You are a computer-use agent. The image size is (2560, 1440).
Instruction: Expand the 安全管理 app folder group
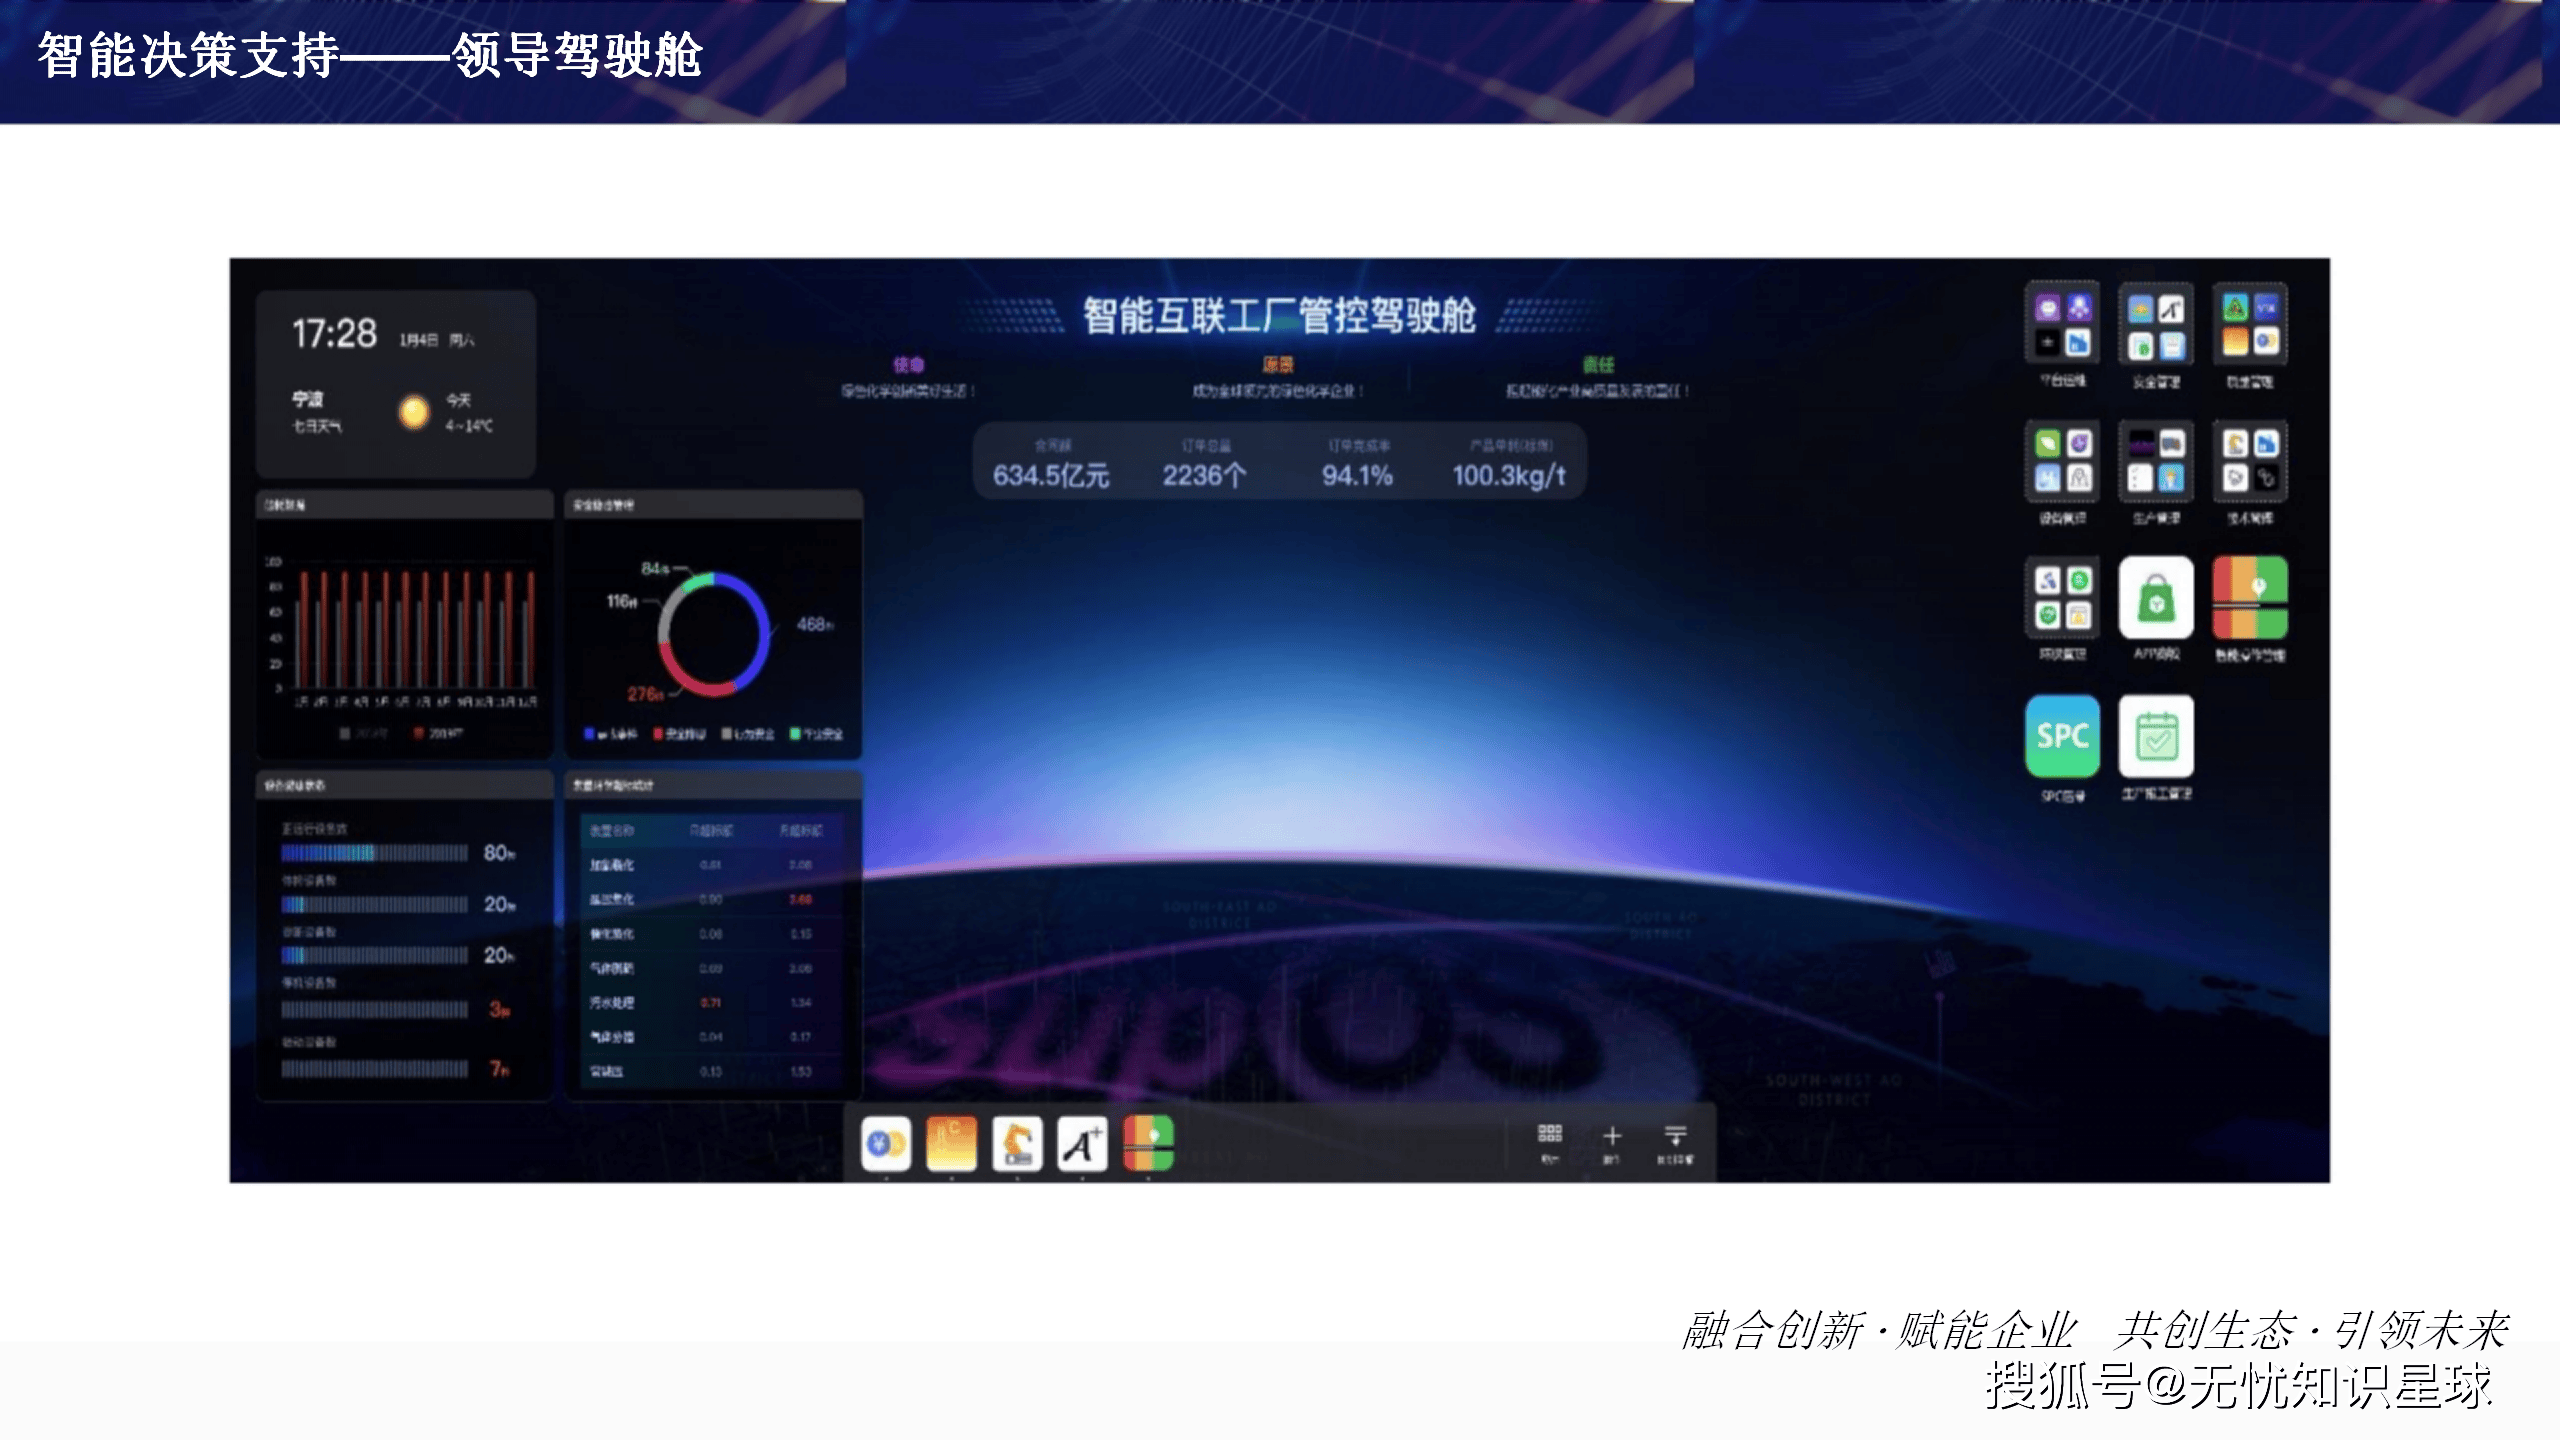(2156, 323)
